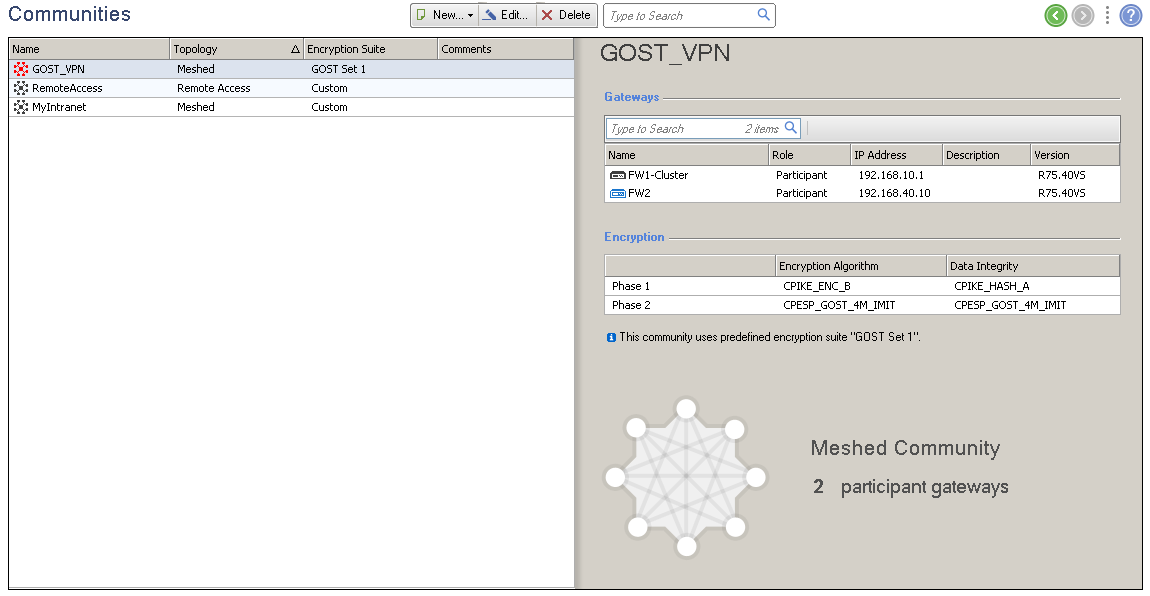Click the Description column header

coord(986,155)
